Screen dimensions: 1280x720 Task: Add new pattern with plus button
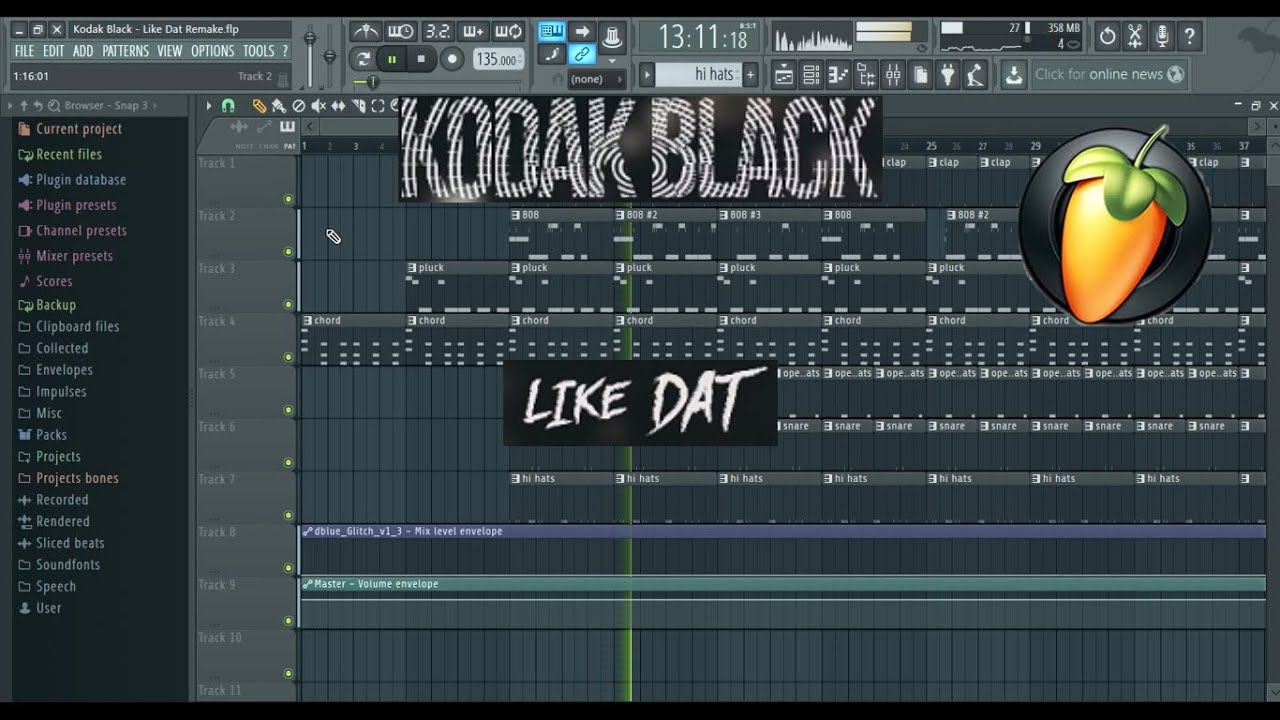pos(750,74)
